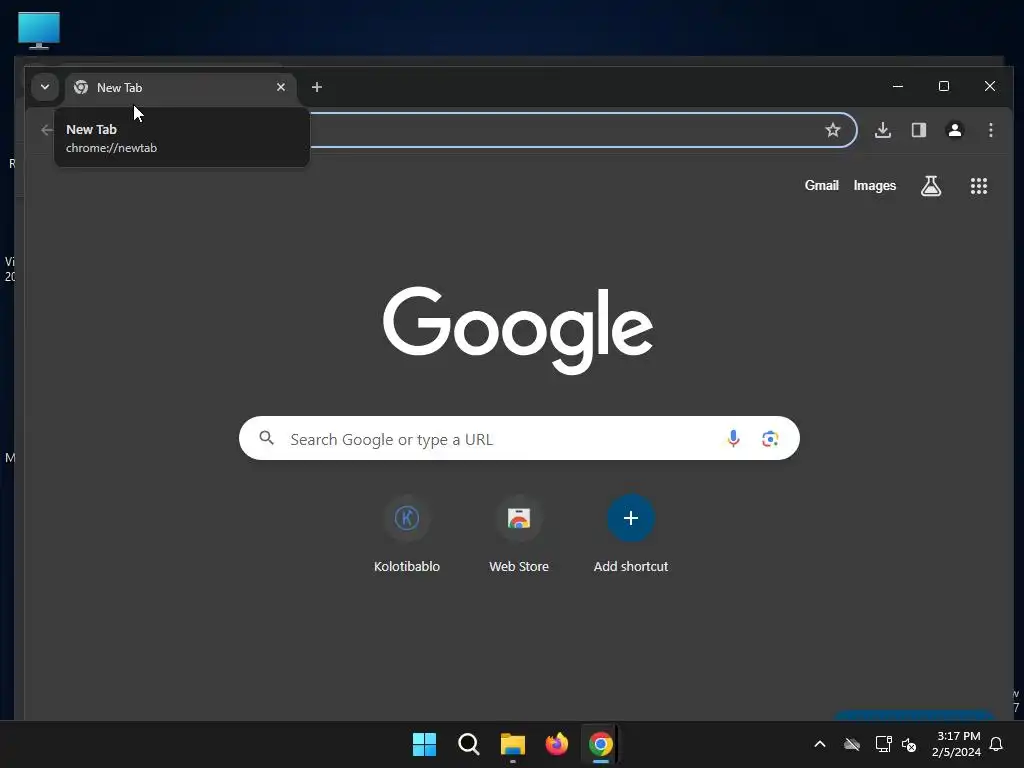This screenshot has height=768, width=1024.
Task: Open File Explorer from taskbar
Action: [x=513, y=744]
